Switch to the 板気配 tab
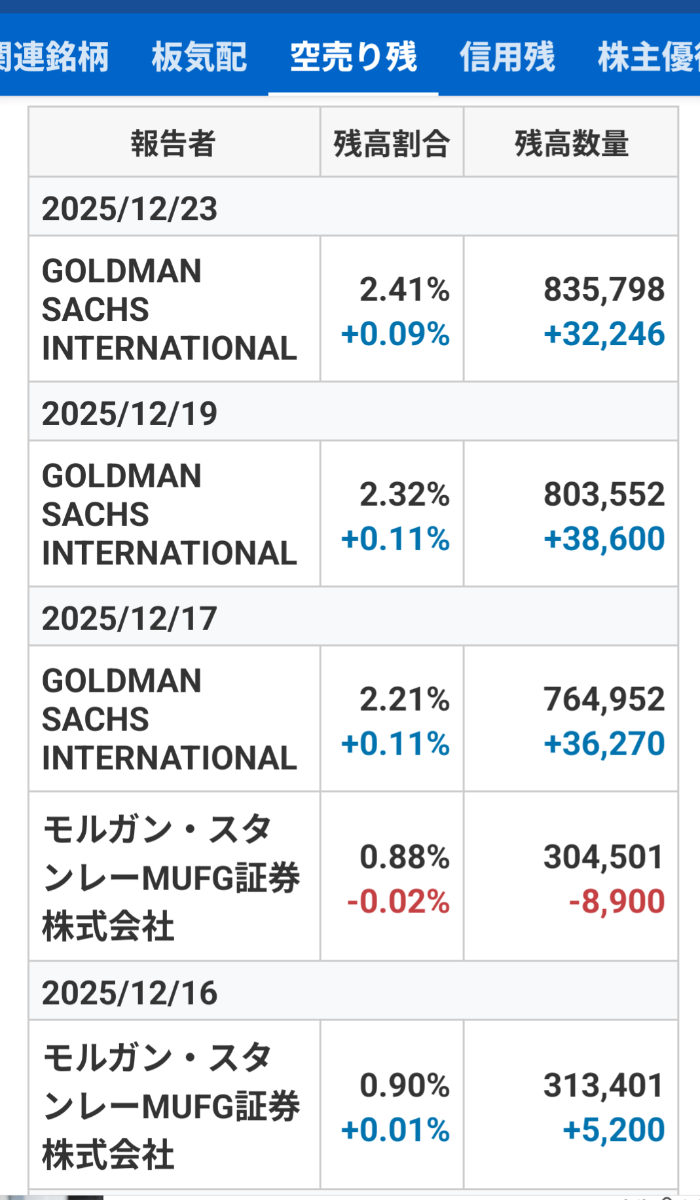 [199, 57]
